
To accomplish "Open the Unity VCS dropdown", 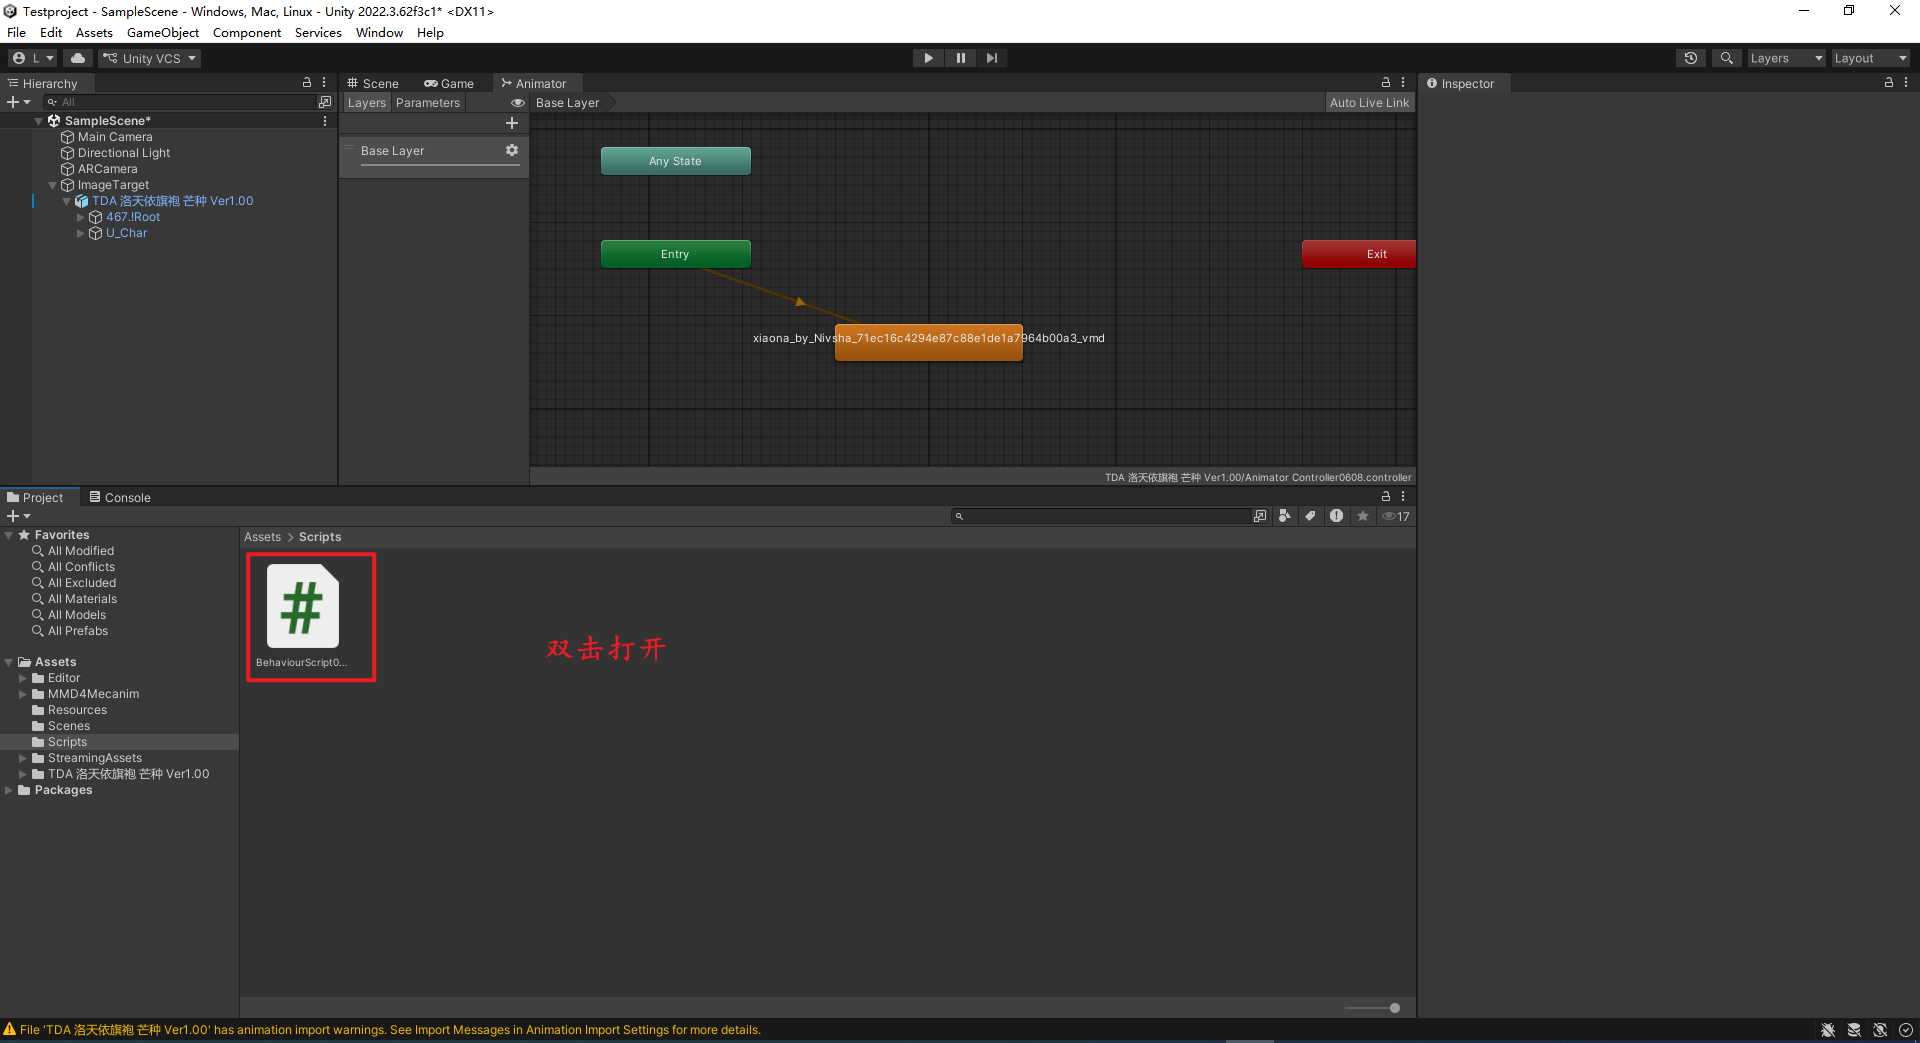I will pos(149,58).
